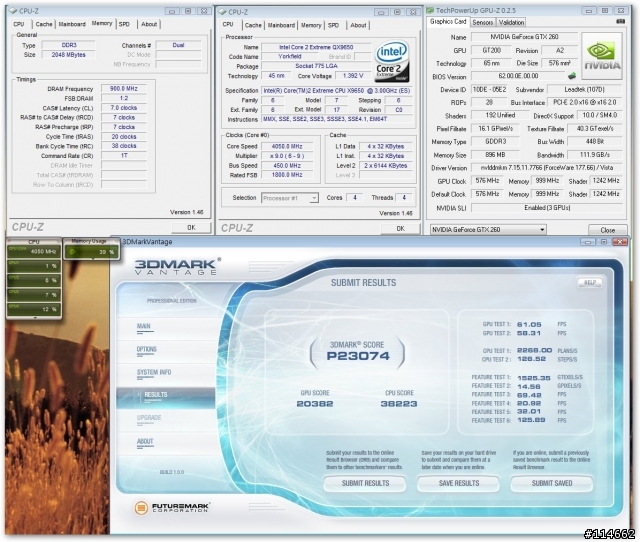
Task: Click the Driver Version field in GPU-Z
Action: (x=547, y=168)
